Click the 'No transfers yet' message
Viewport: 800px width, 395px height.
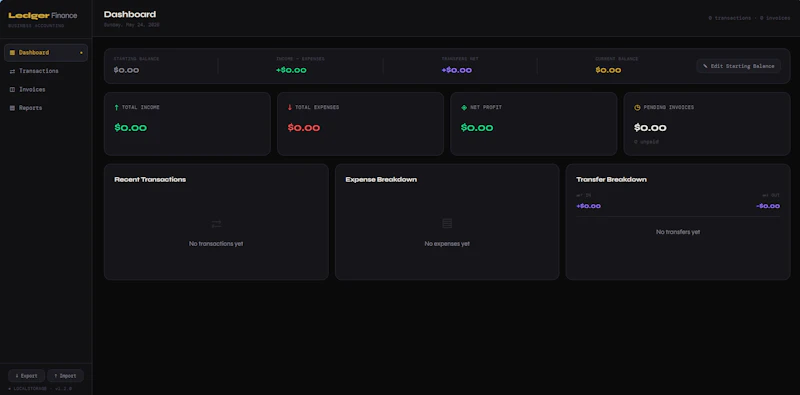tap(678, 232)
